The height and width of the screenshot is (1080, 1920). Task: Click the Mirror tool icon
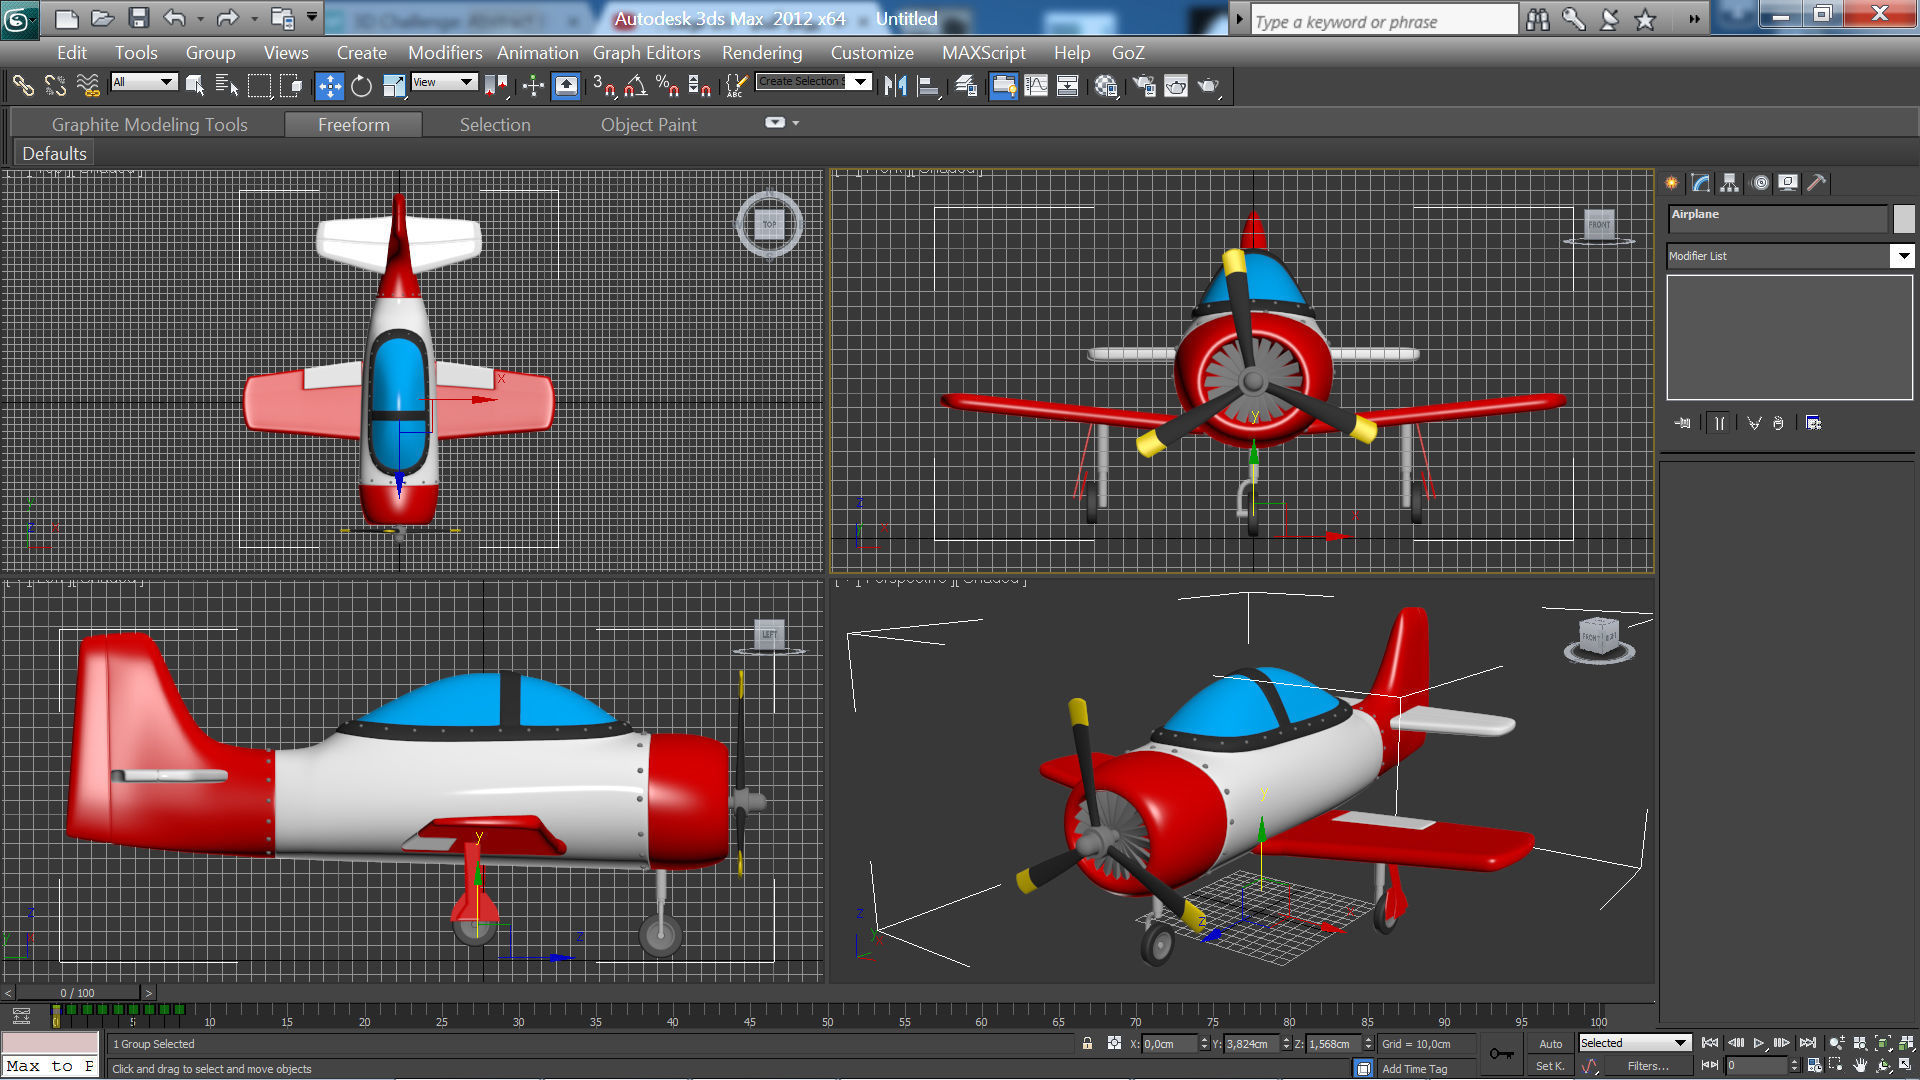click(895, 86)
